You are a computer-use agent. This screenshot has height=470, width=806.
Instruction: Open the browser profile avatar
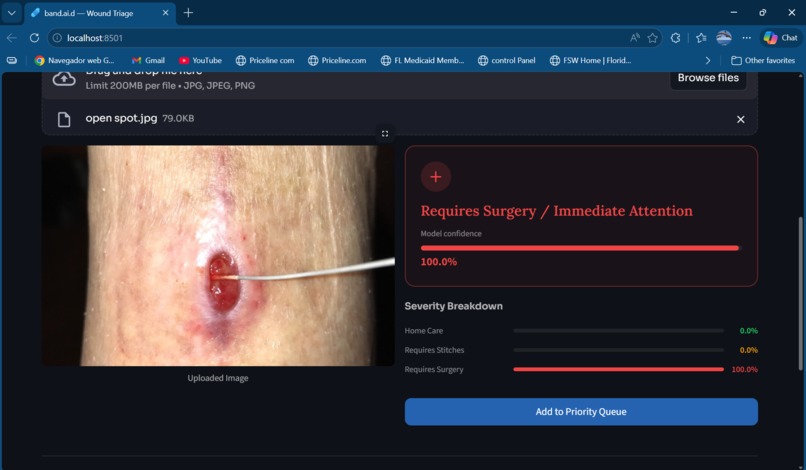click(x=724, y=38)
